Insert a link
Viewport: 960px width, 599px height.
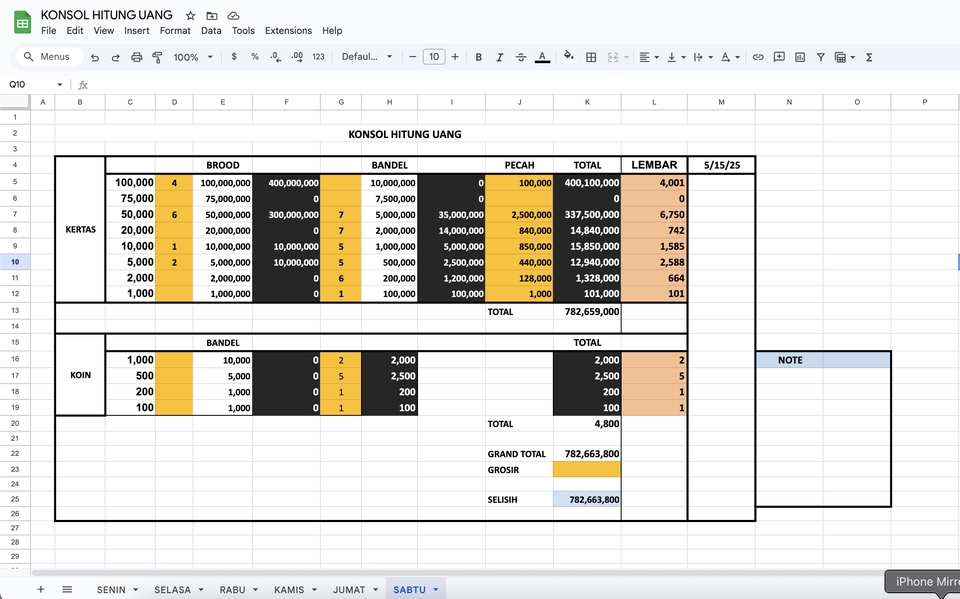(x=759, y=57)
